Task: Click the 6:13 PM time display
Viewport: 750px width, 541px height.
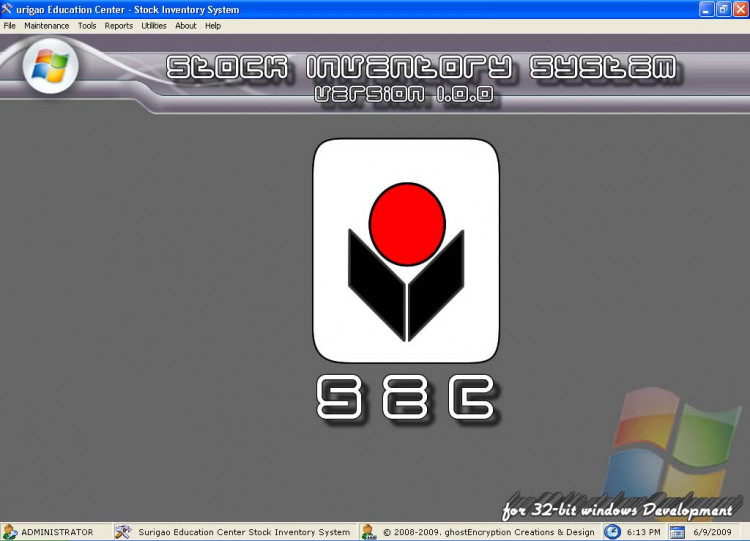Action: tap(643, 532)
